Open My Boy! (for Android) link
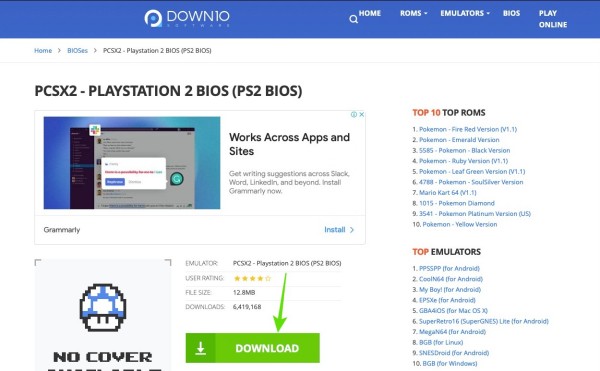Image resolution: width=600 pixels, height=371 pixels. [450, 290]
